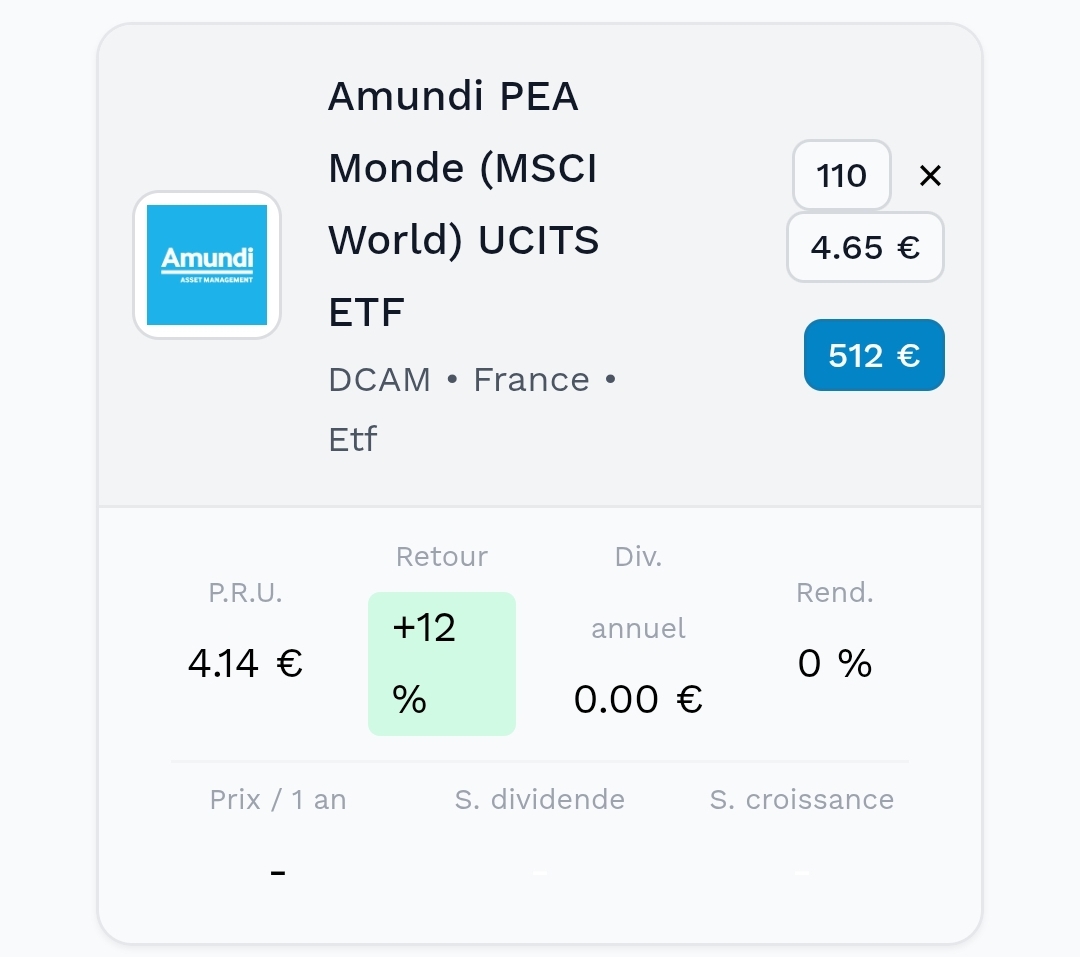The height and width of the screenshot is (957, 1080).
Task: Click the Amundi Asset Management logo
Action: point(207,265)
